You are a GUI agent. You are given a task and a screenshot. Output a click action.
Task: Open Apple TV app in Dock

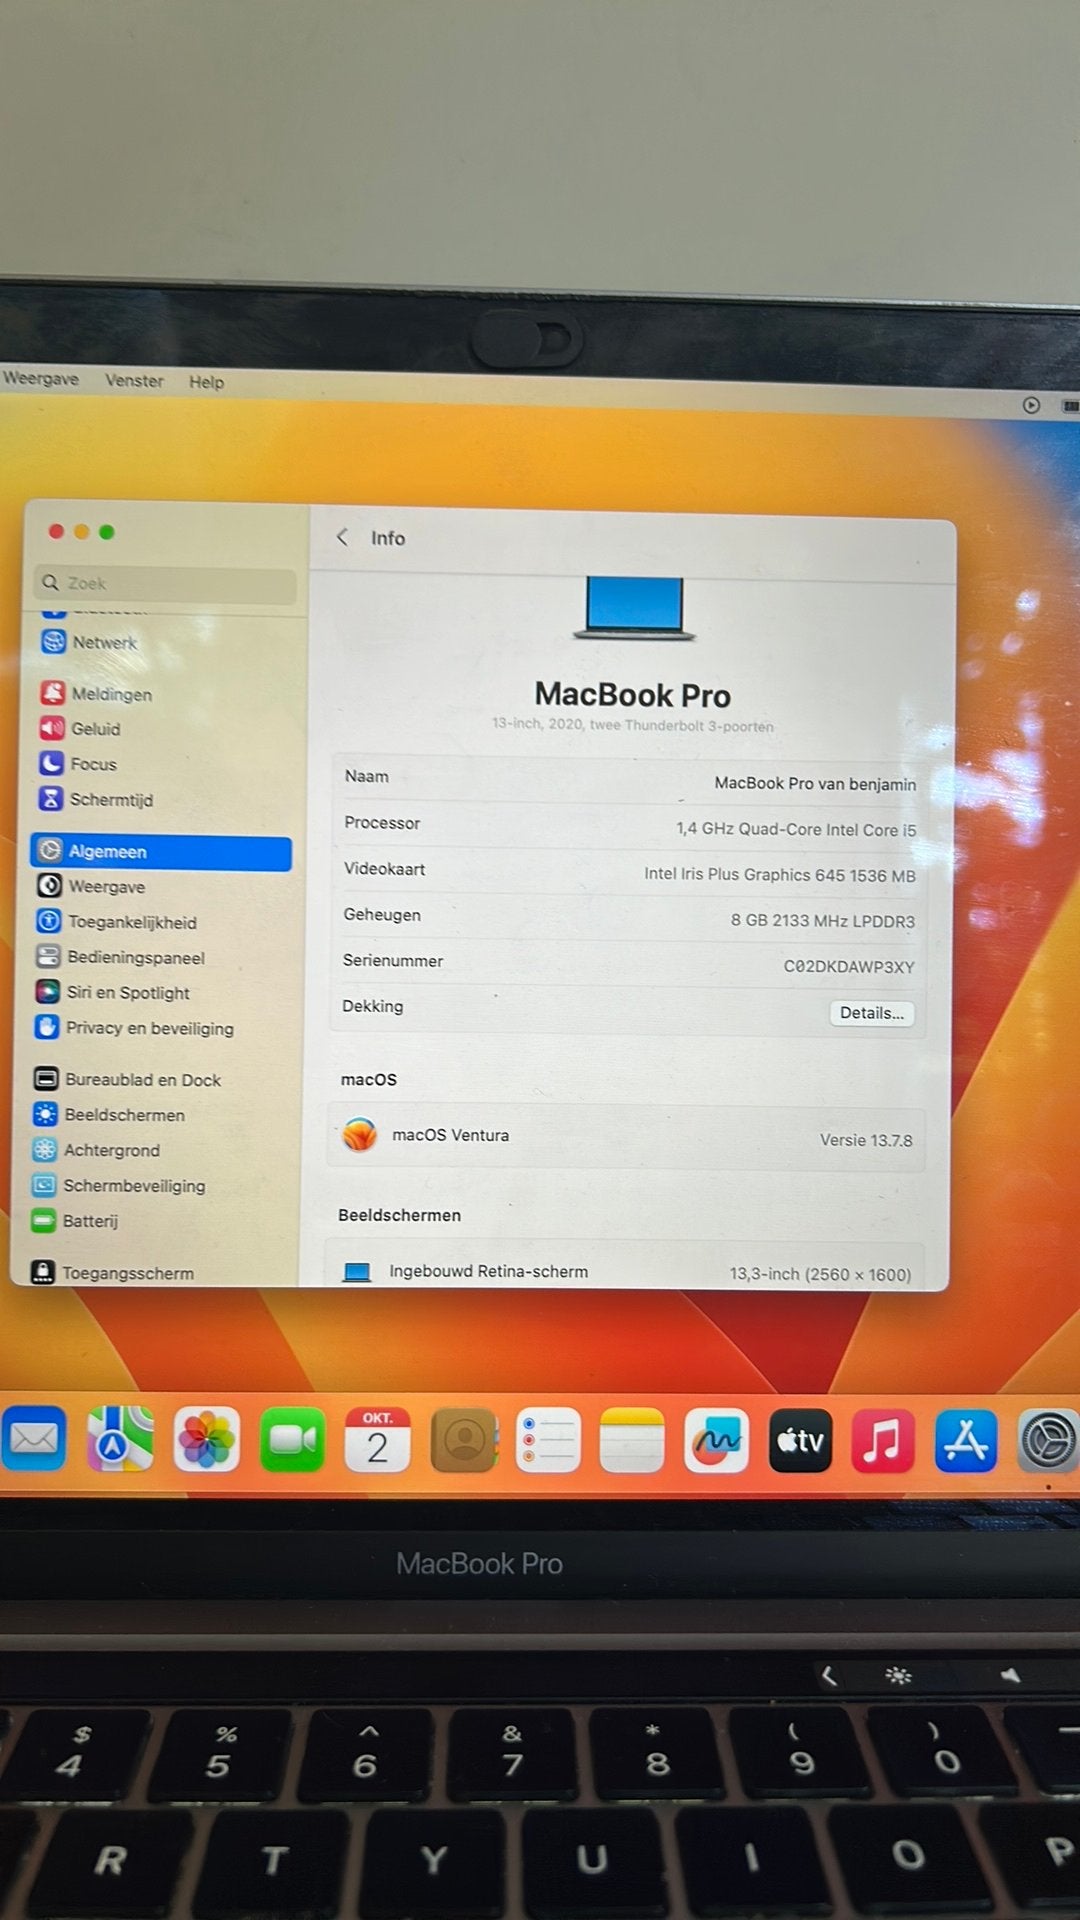pyautogui.click(x=800, y=1440)
